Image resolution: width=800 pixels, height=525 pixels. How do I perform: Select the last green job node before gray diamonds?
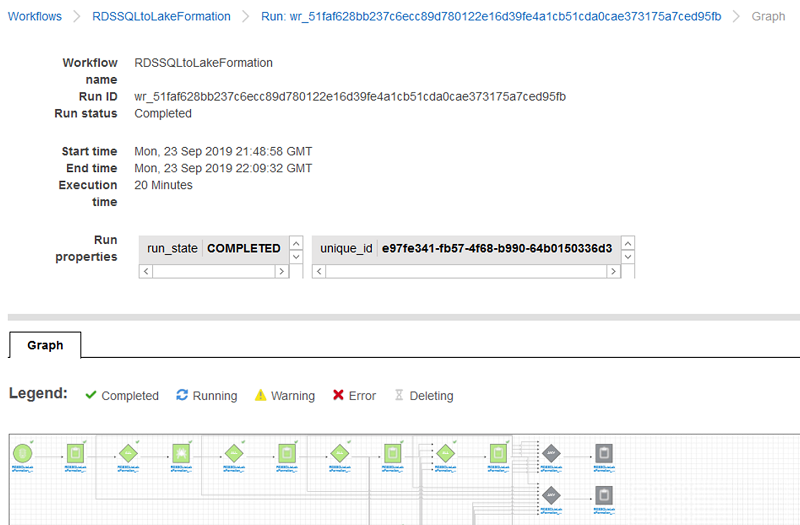click(498, 453)
